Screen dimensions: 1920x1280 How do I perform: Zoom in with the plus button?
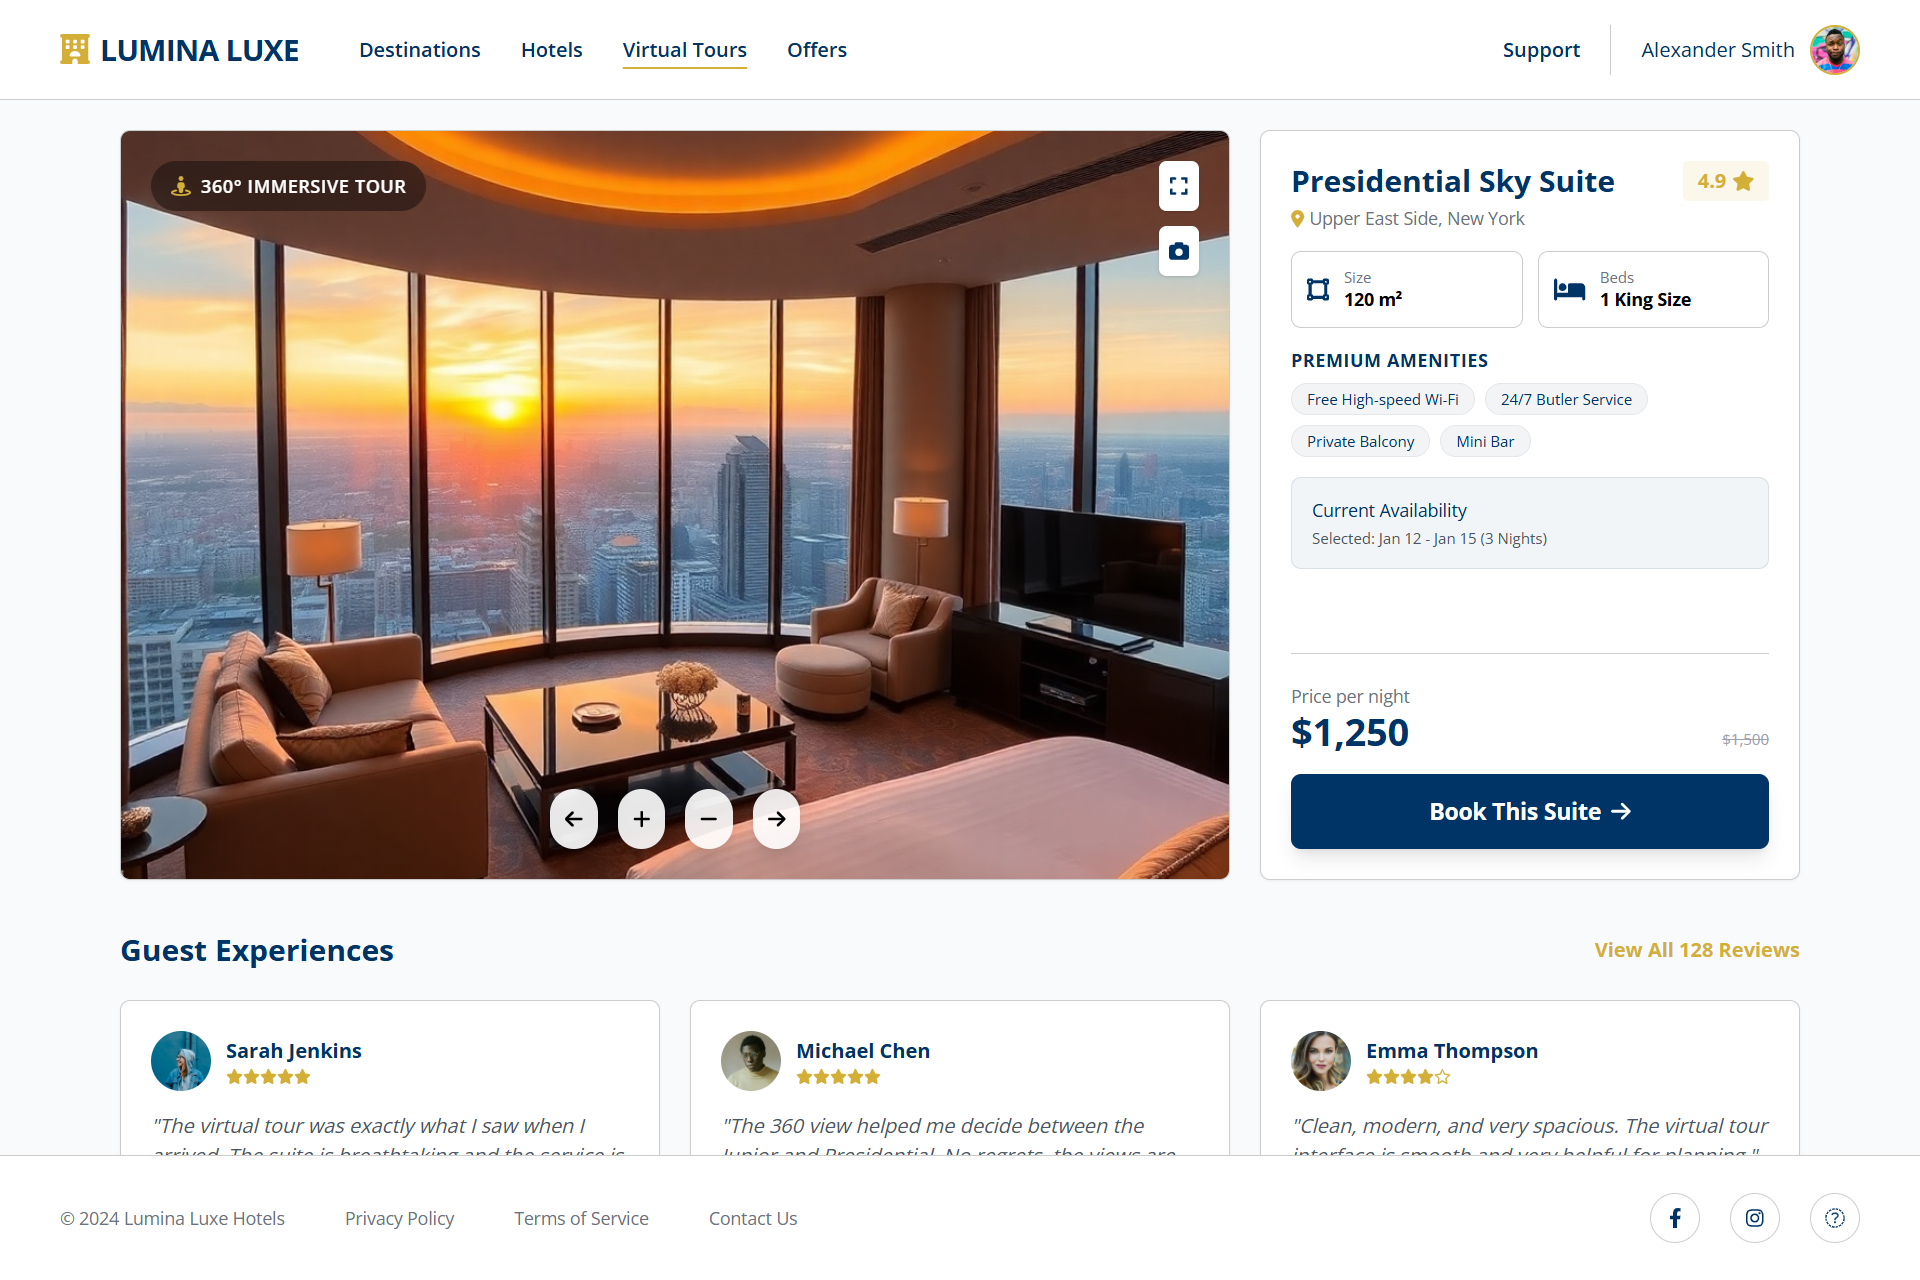641,819
